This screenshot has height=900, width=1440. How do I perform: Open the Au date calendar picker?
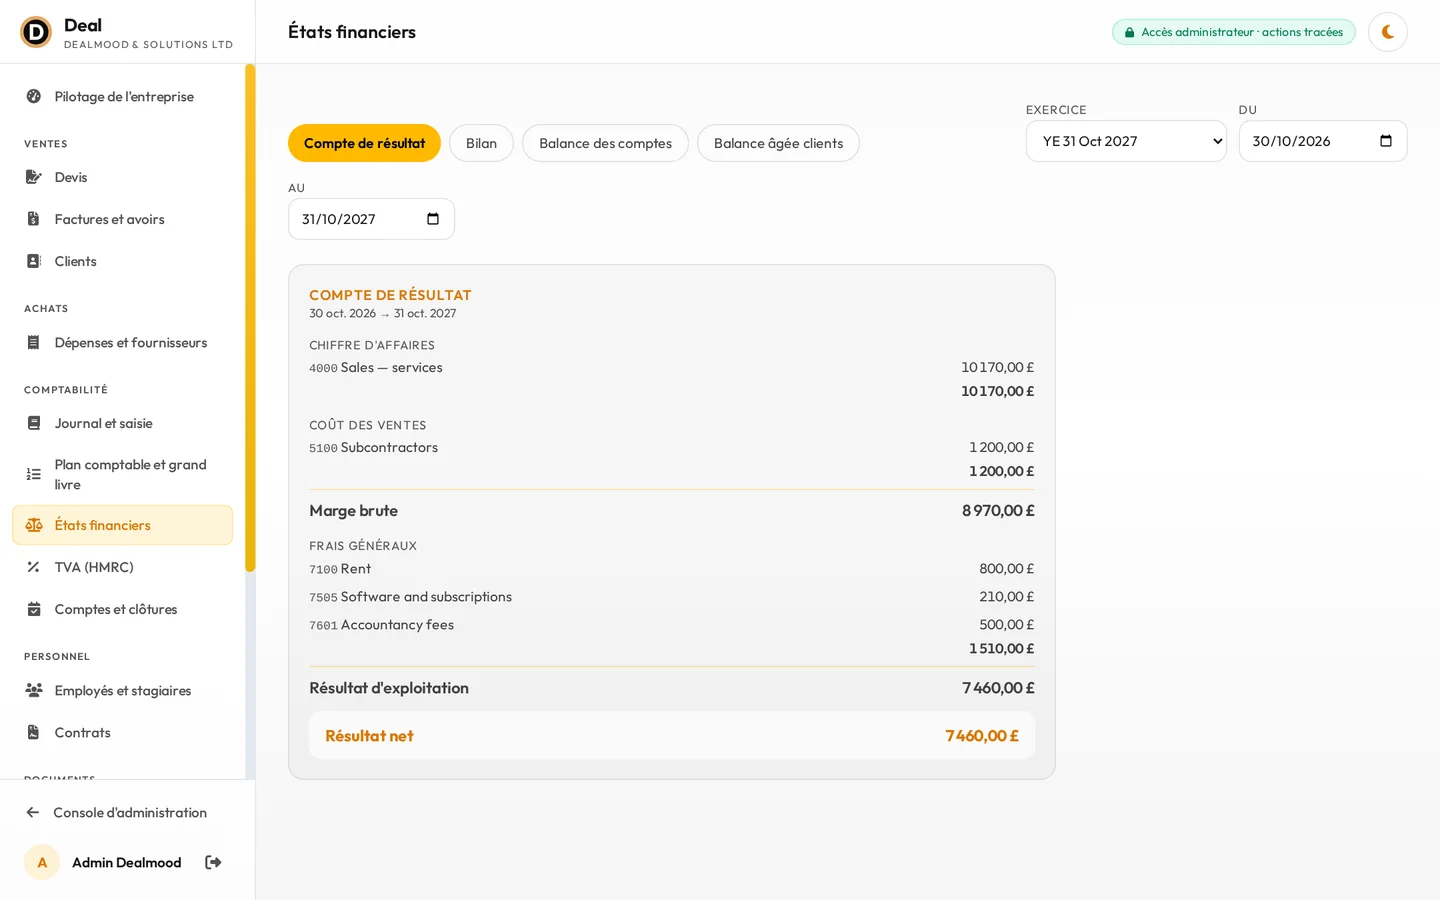point(433,219)
